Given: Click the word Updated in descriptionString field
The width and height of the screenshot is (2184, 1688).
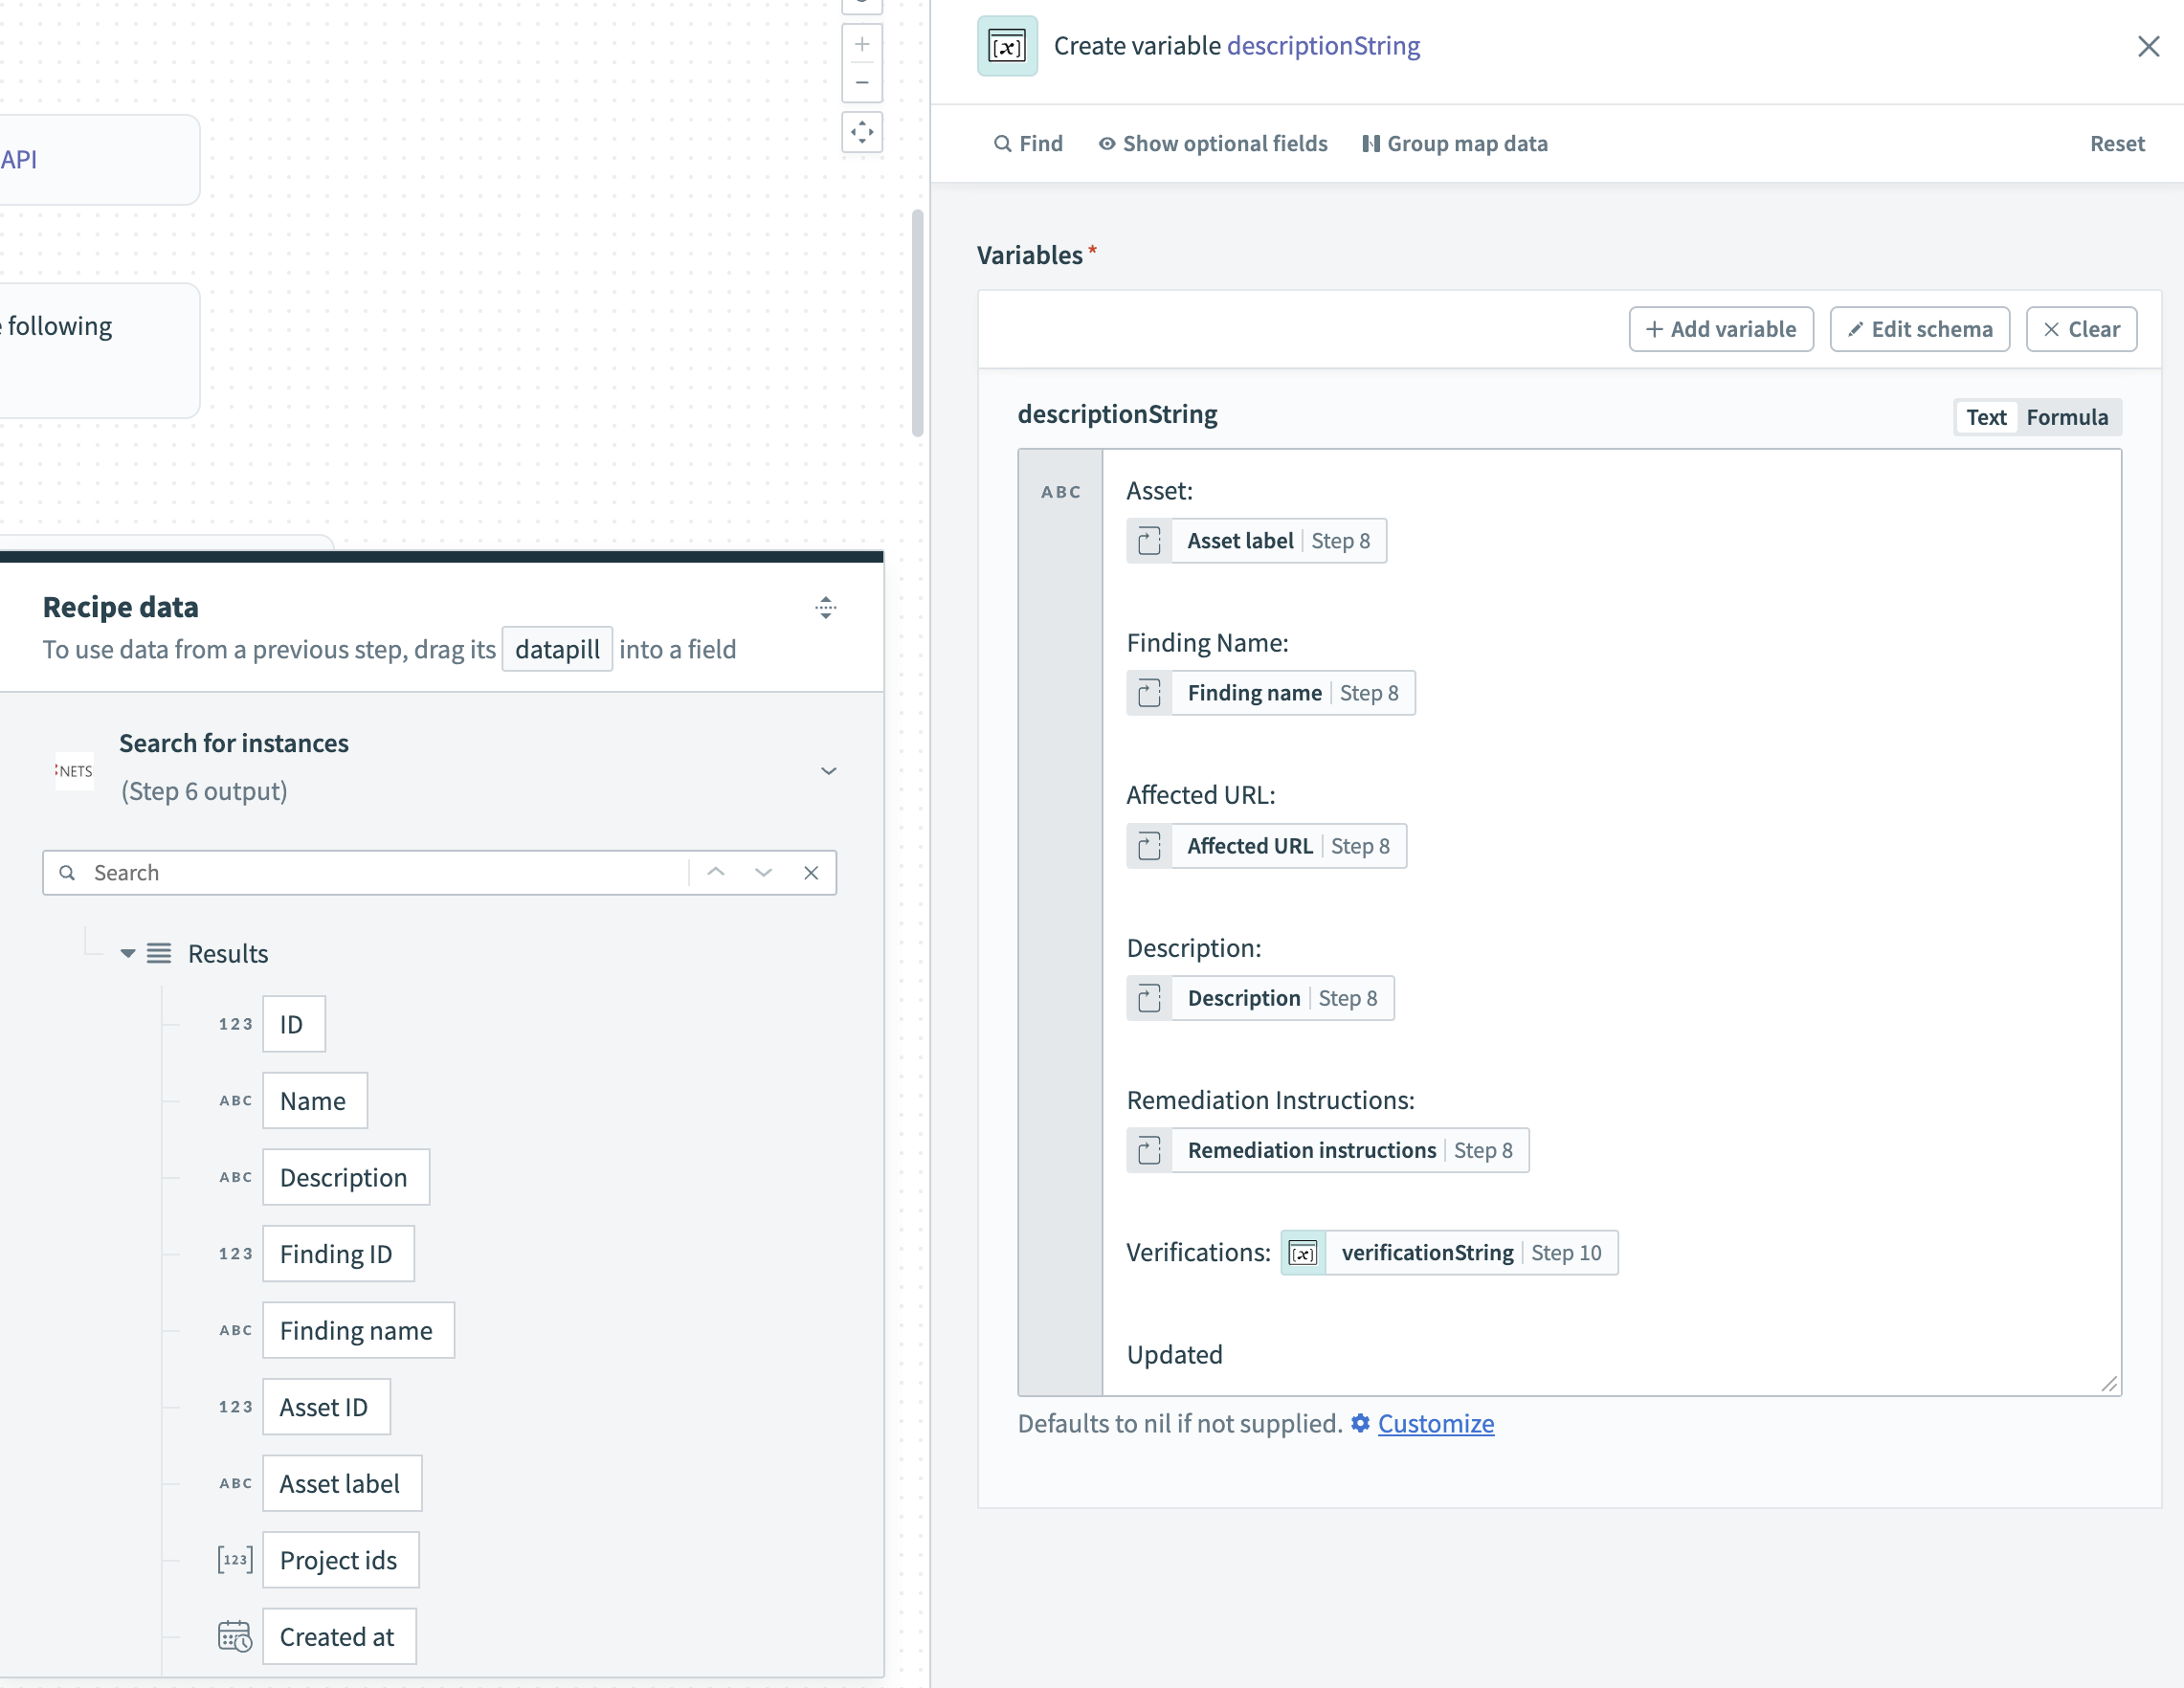Looking at the screenshot, I should tap(1174, 1354).
